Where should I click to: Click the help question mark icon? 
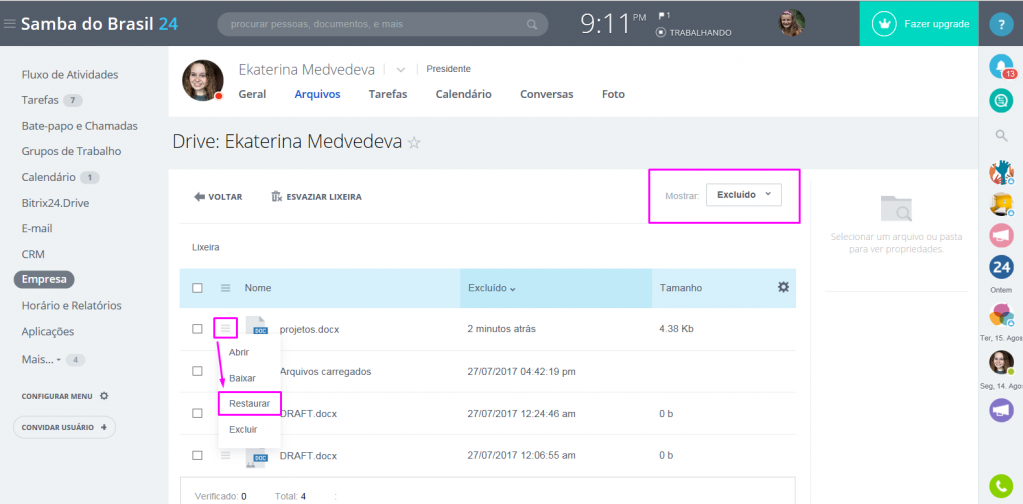[1001, 24]
